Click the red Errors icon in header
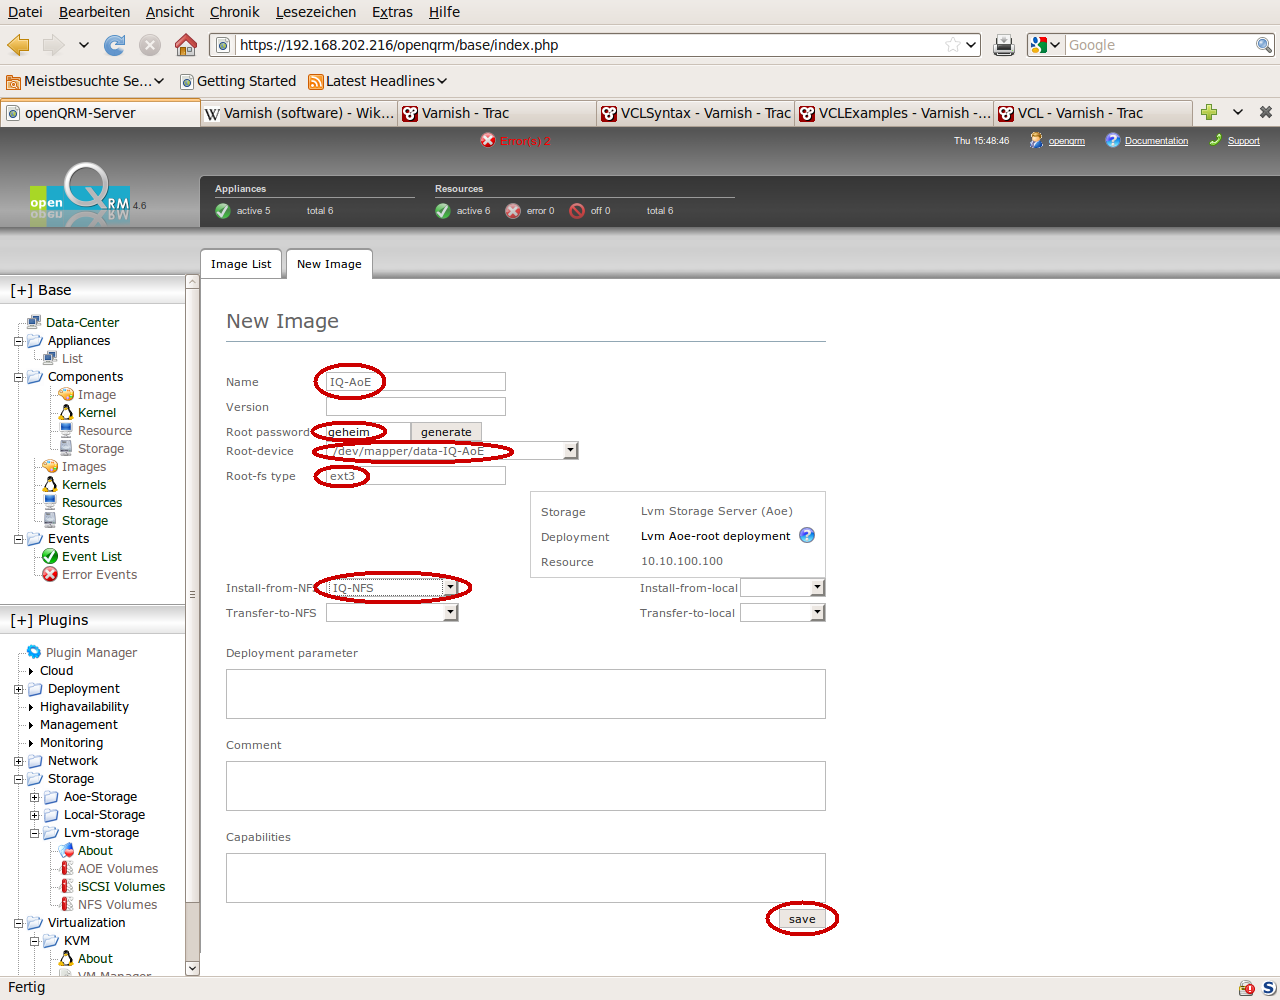This screenshot has width=1280, height=1000. 488,141
